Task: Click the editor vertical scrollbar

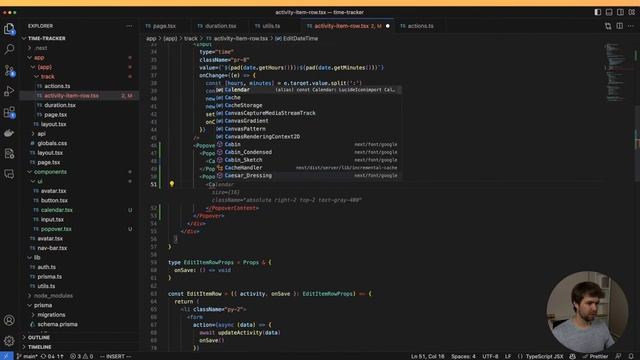Action: pos(637,143)
